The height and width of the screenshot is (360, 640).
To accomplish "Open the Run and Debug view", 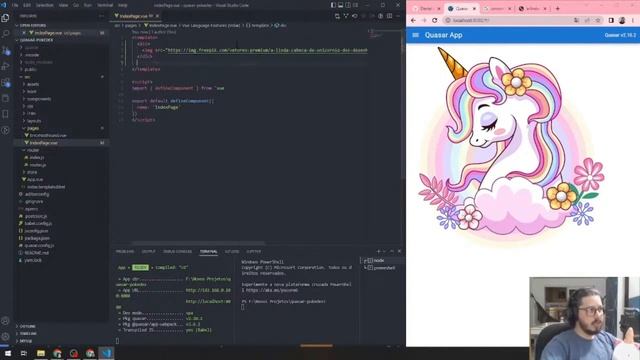I will click(5, 67).
